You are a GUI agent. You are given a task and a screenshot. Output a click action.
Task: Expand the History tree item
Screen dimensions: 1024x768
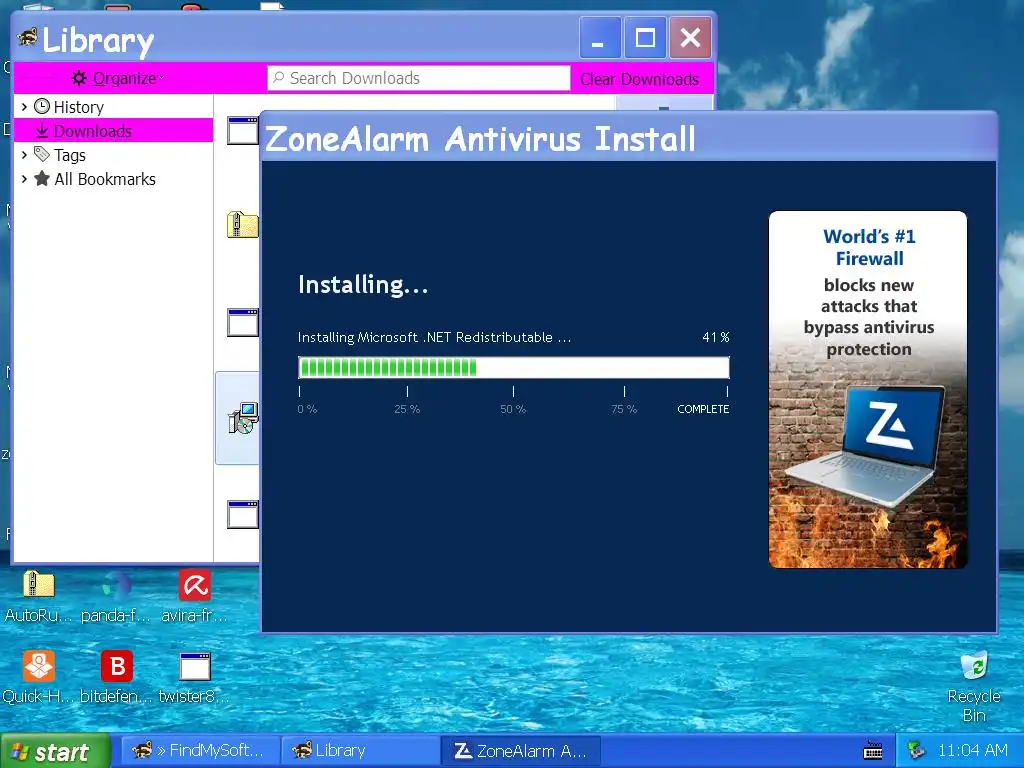24,106
